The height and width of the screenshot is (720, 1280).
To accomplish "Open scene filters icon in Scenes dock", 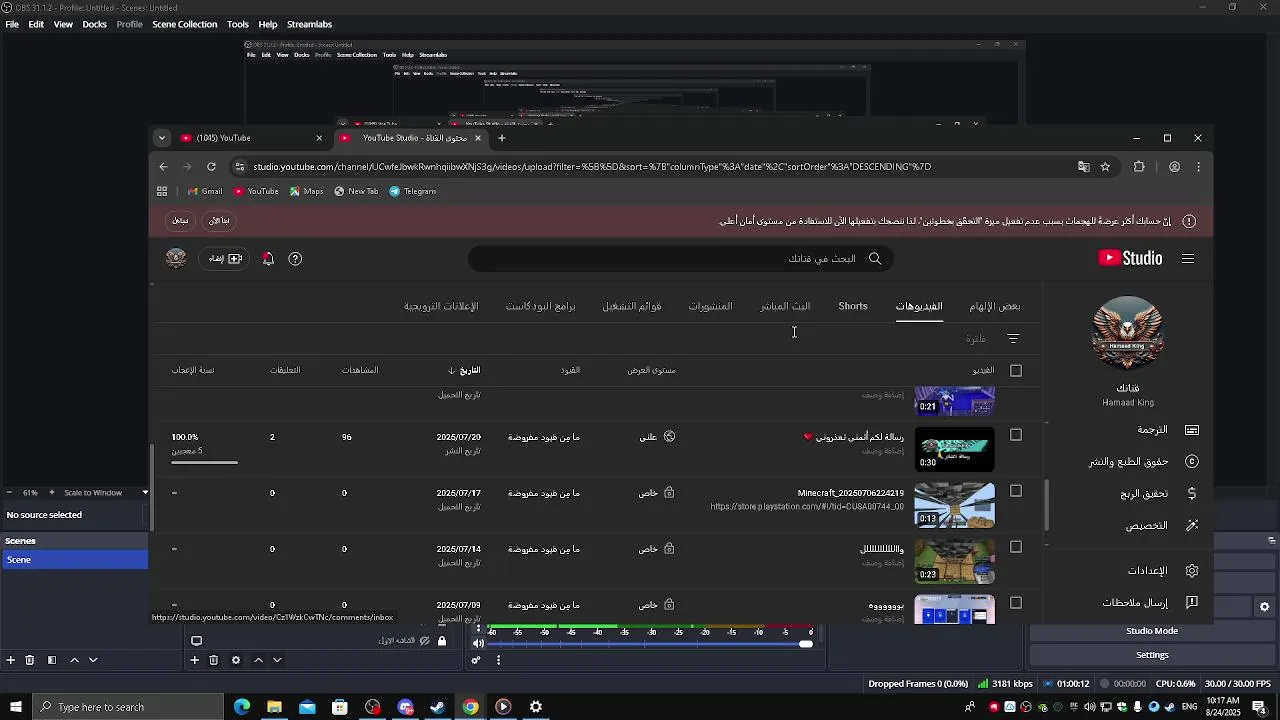I will 51,660.
